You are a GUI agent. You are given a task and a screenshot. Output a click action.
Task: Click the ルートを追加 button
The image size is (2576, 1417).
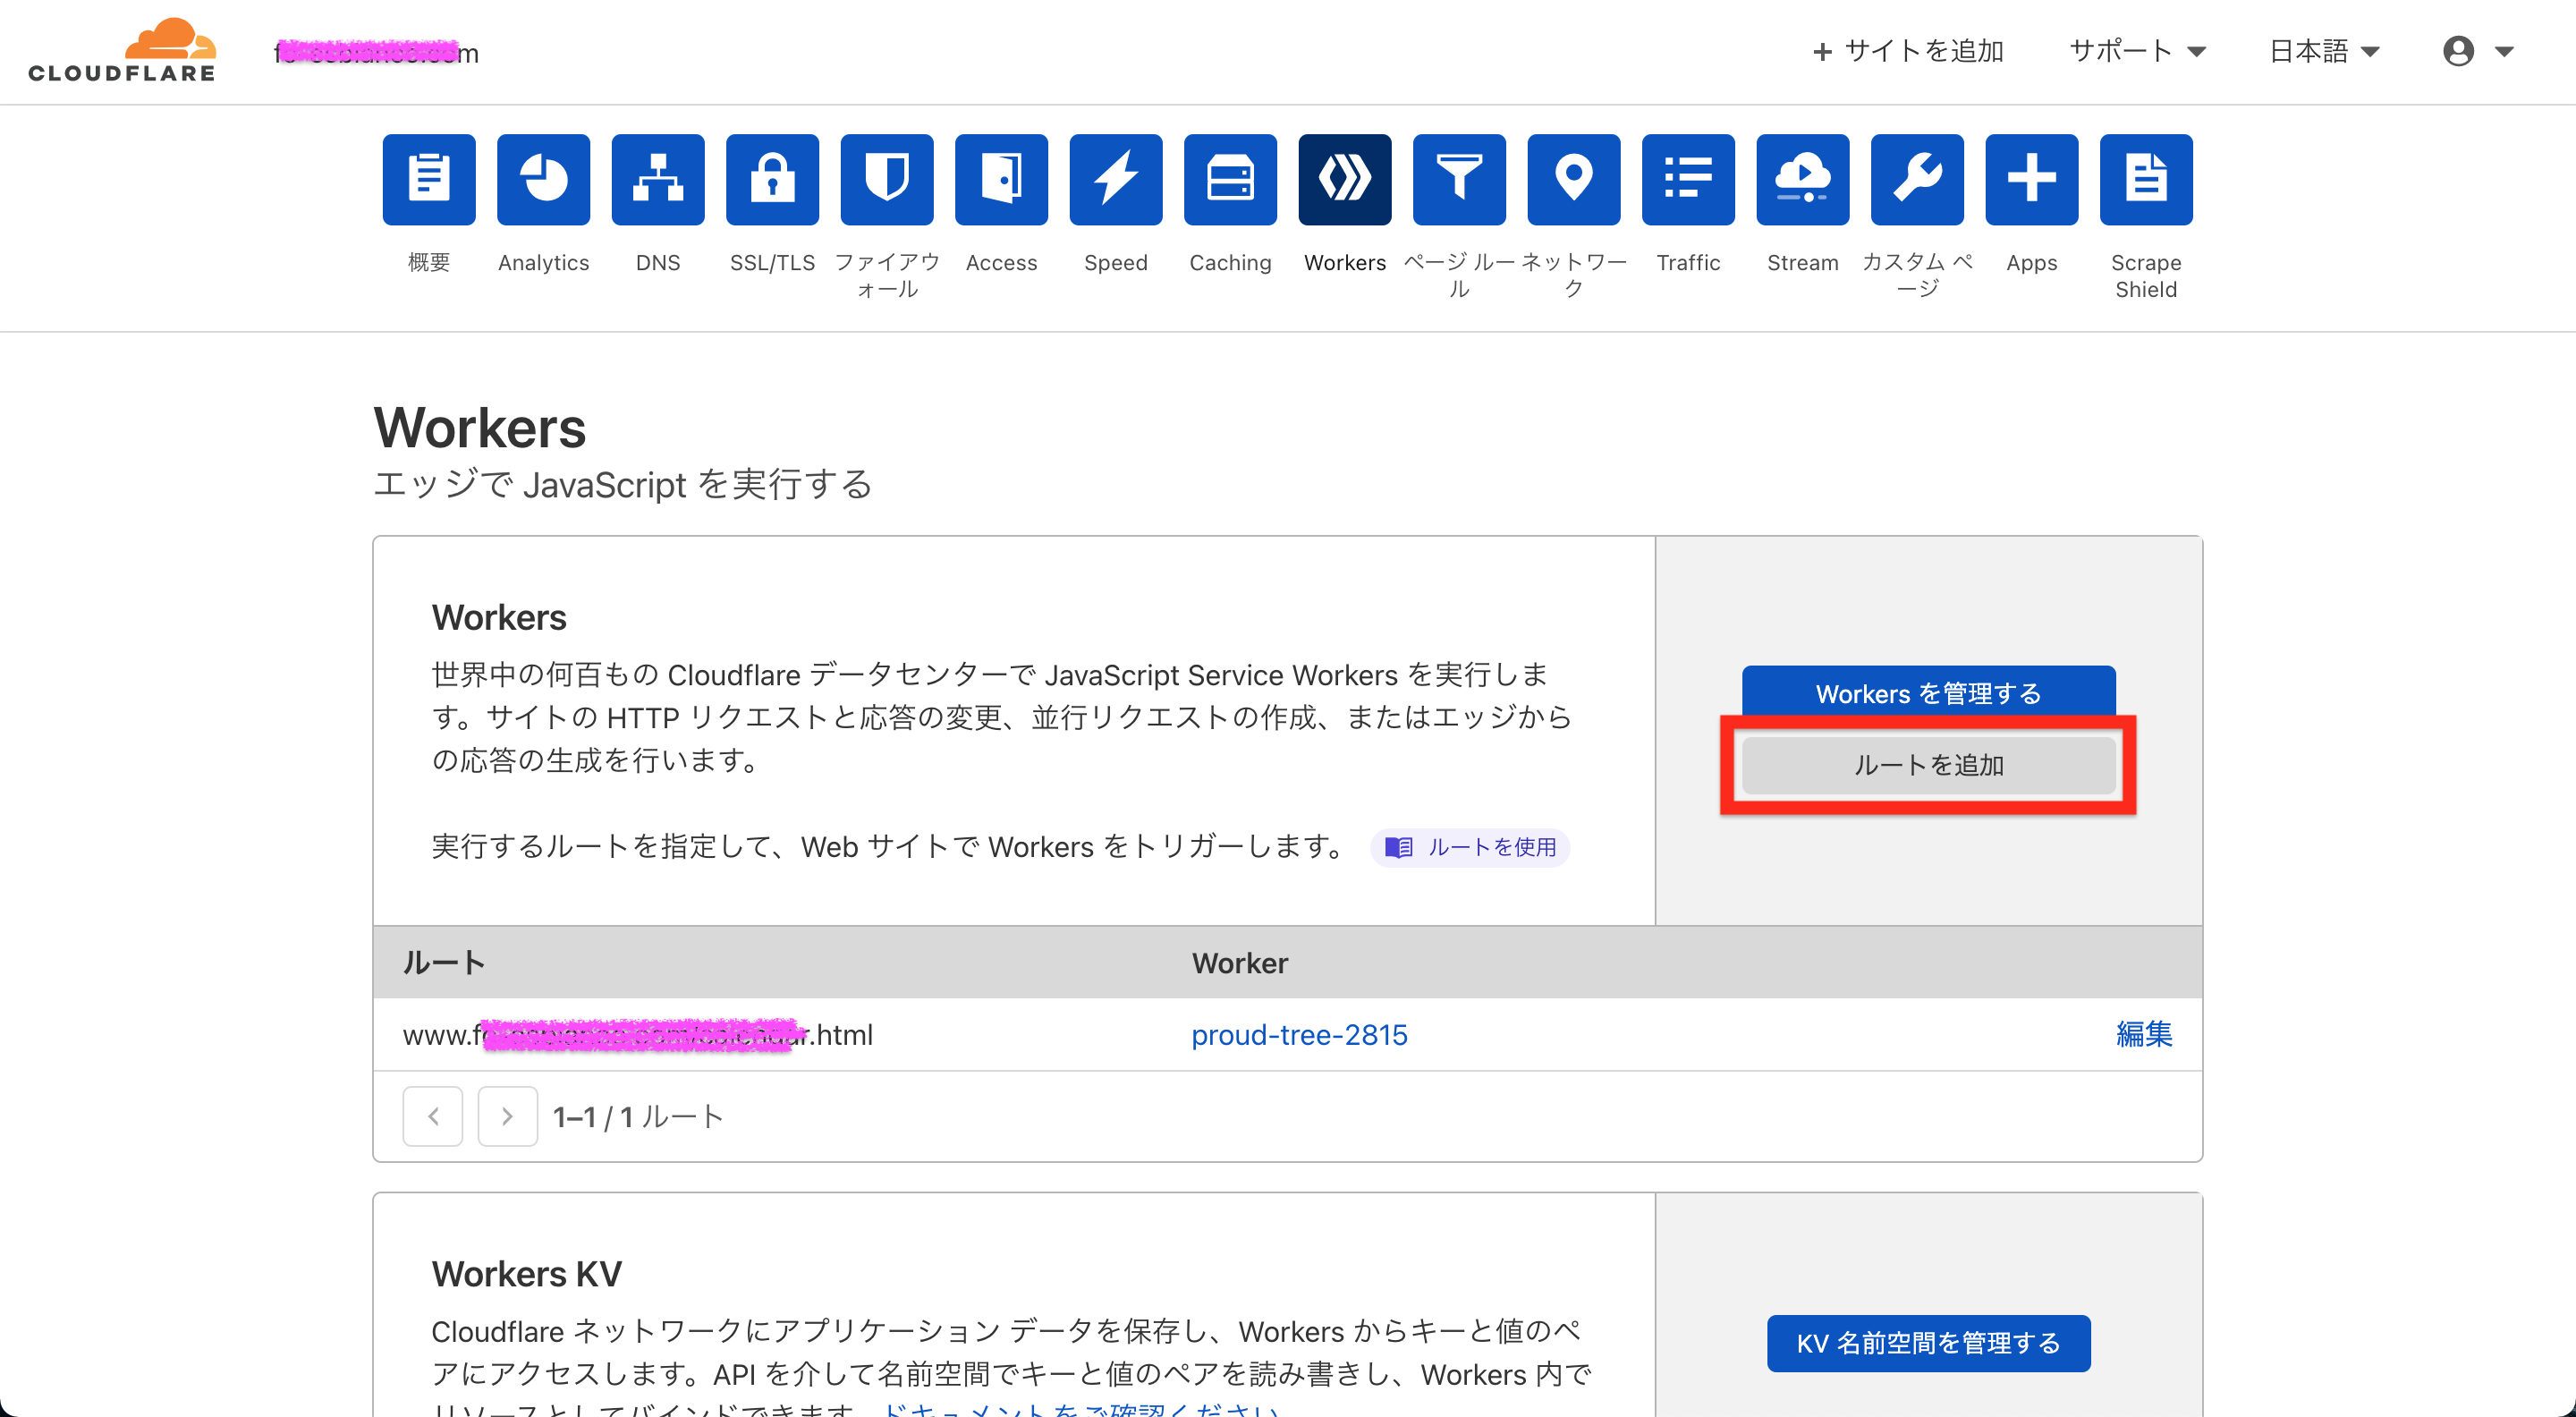[x=1928, y=765]
